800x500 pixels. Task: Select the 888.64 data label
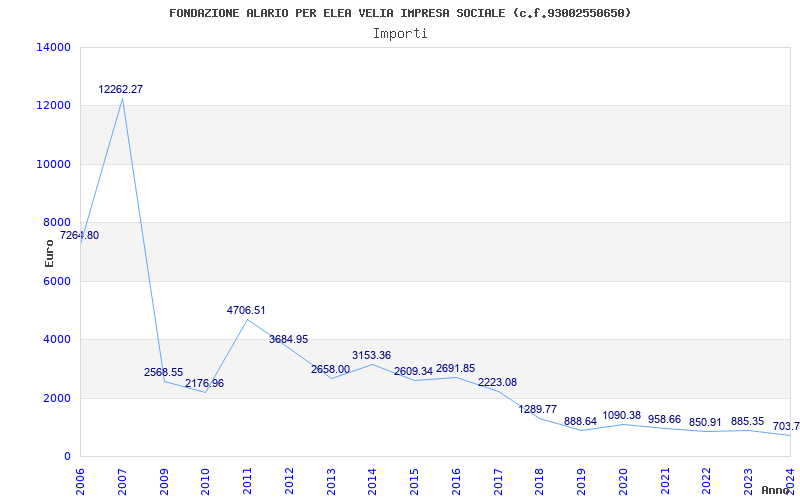[580, 421]
